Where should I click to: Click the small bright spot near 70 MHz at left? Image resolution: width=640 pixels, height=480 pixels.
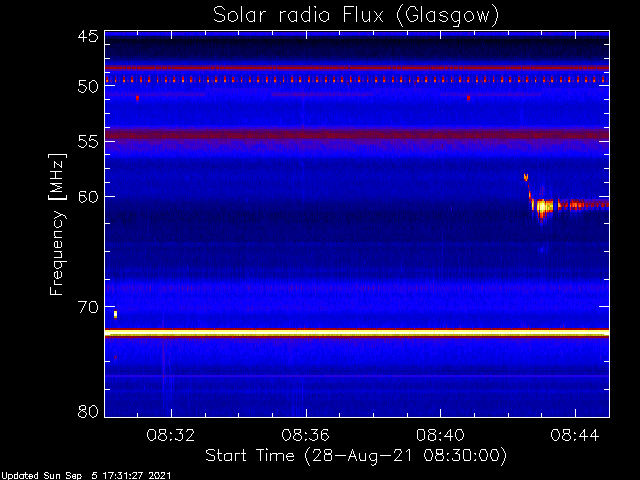pyautogui.click(x=116, y=314)
